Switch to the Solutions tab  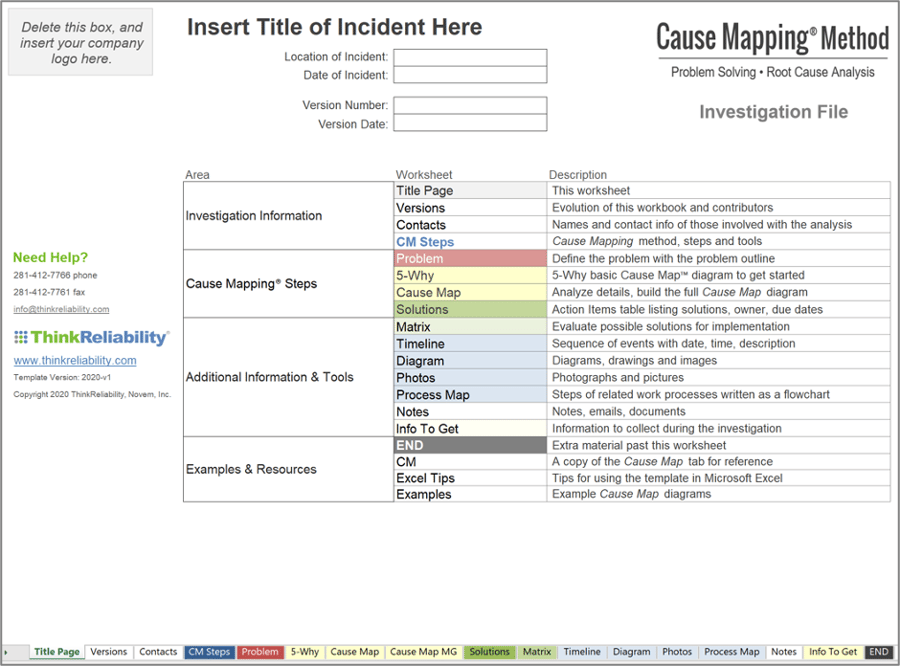[489, 651]
